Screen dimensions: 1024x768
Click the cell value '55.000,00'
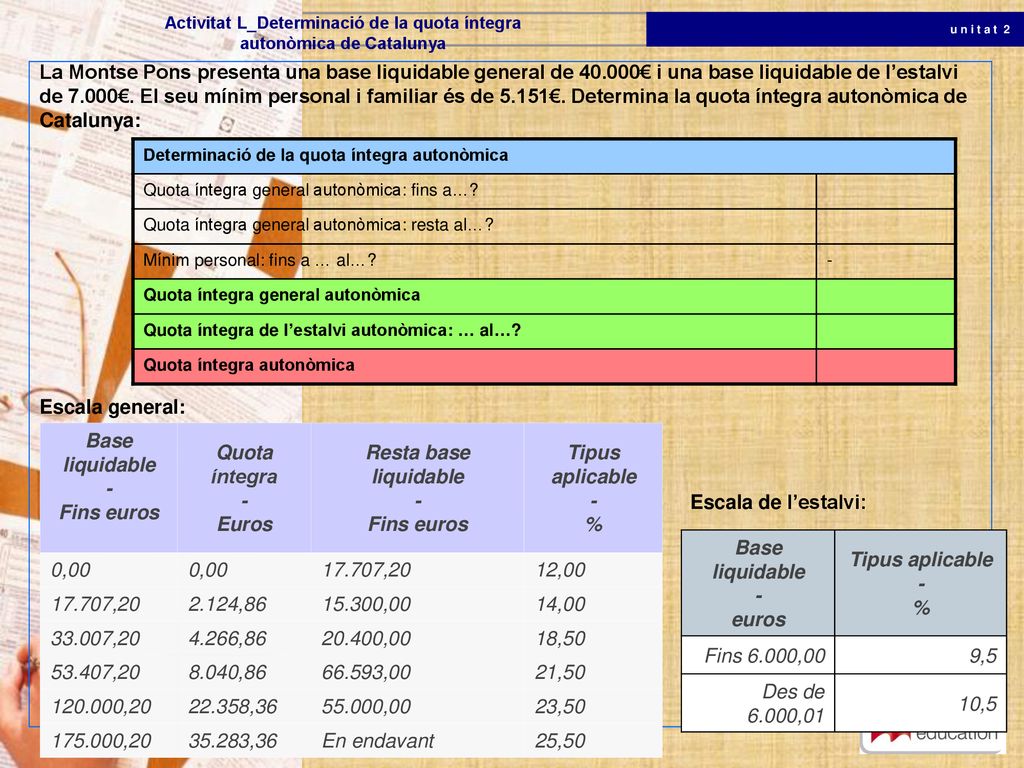tap(366, 706)
